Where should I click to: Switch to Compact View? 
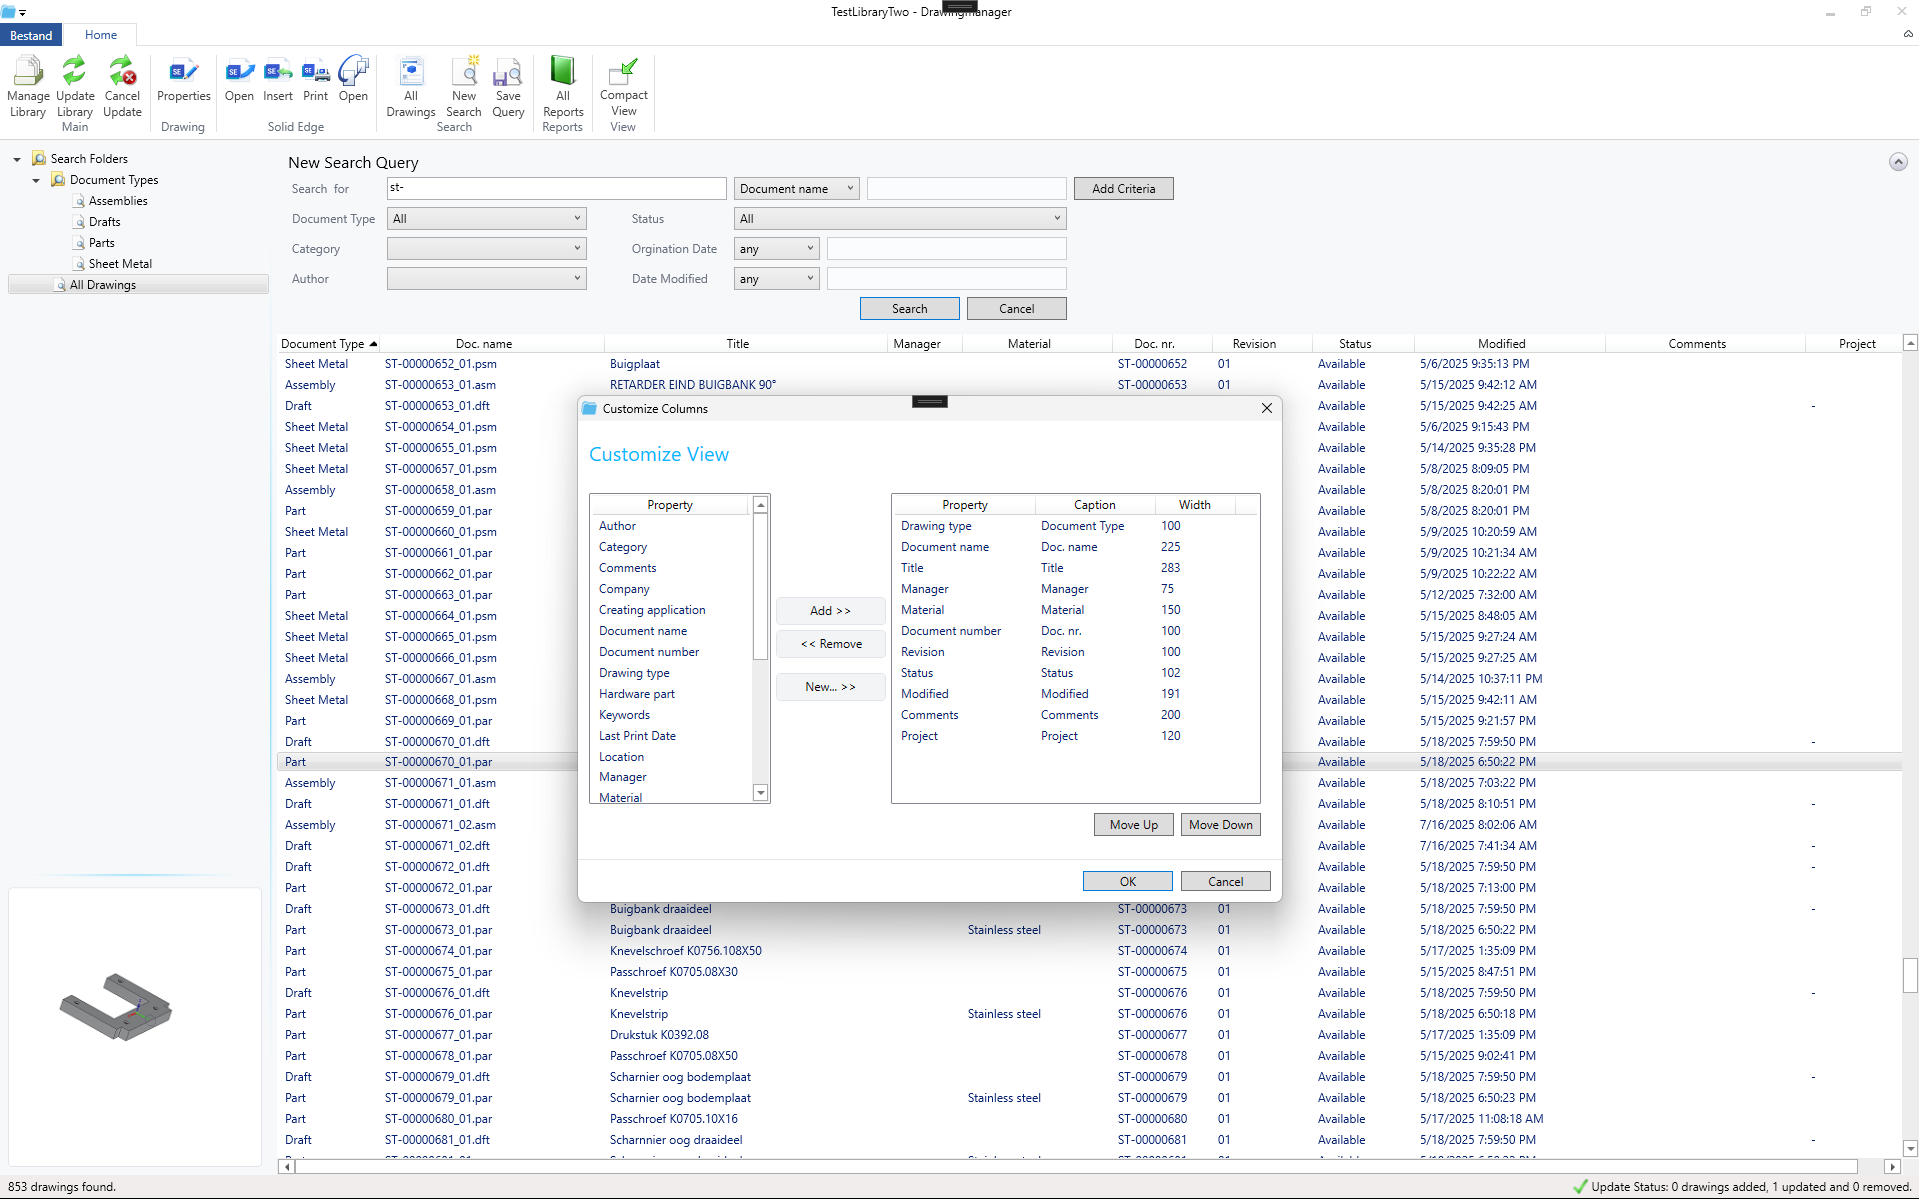click(623, 85)
